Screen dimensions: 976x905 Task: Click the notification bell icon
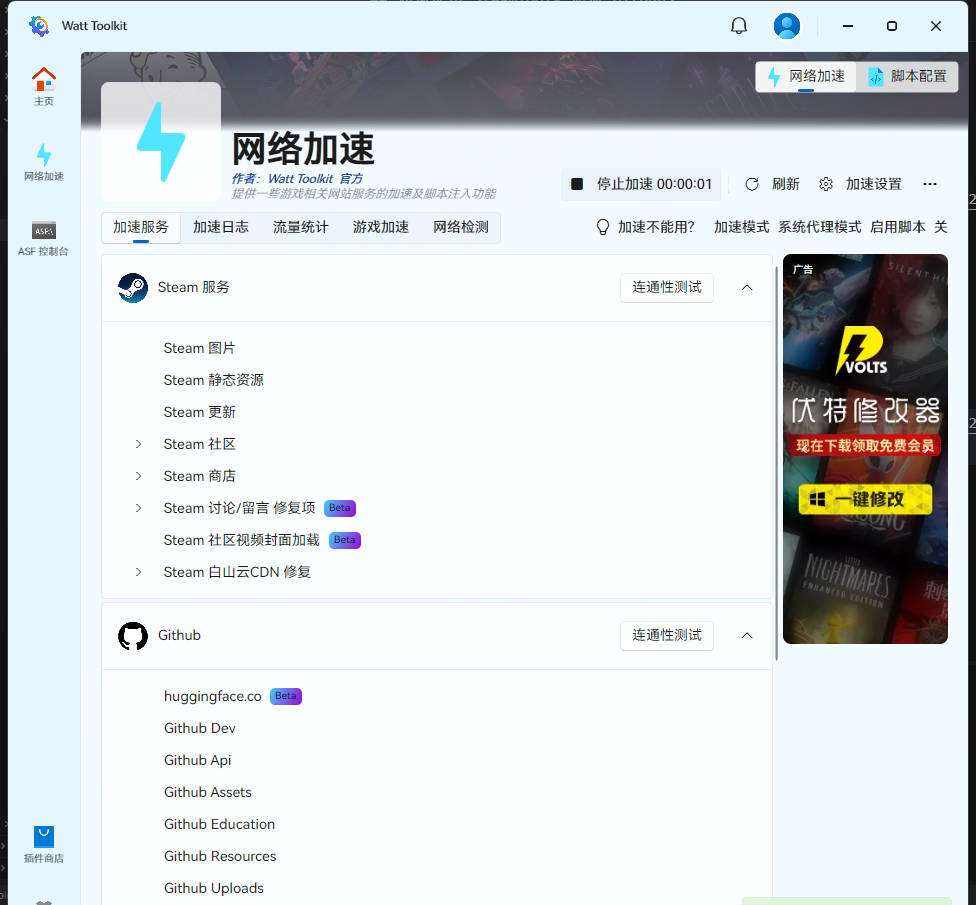(739, 26)
